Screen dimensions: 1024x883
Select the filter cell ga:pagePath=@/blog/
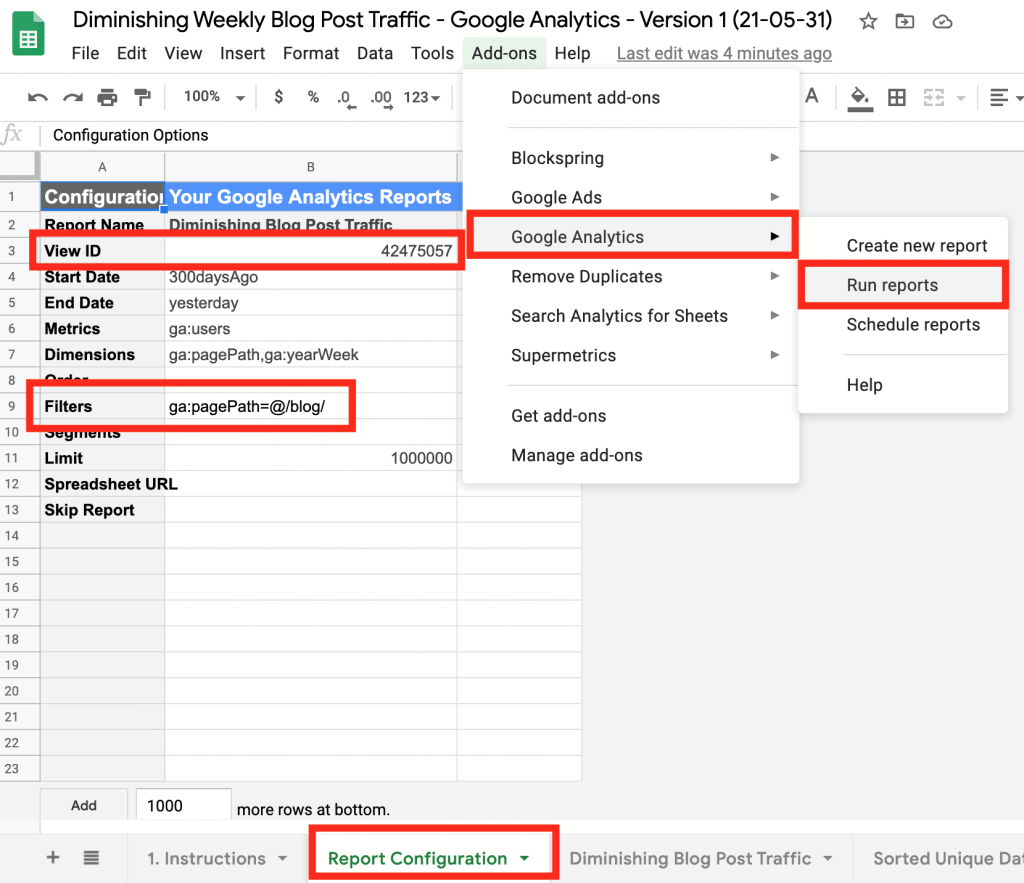pos(311,406)
